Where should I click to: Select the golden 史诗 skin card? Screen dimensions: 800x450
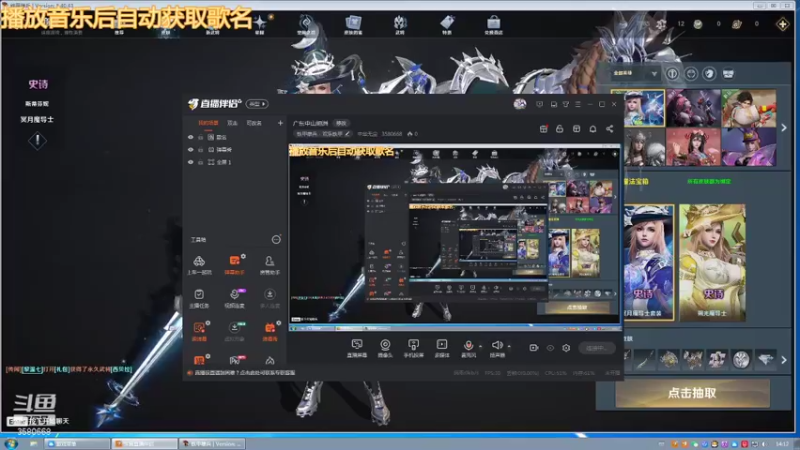point(712,262)
